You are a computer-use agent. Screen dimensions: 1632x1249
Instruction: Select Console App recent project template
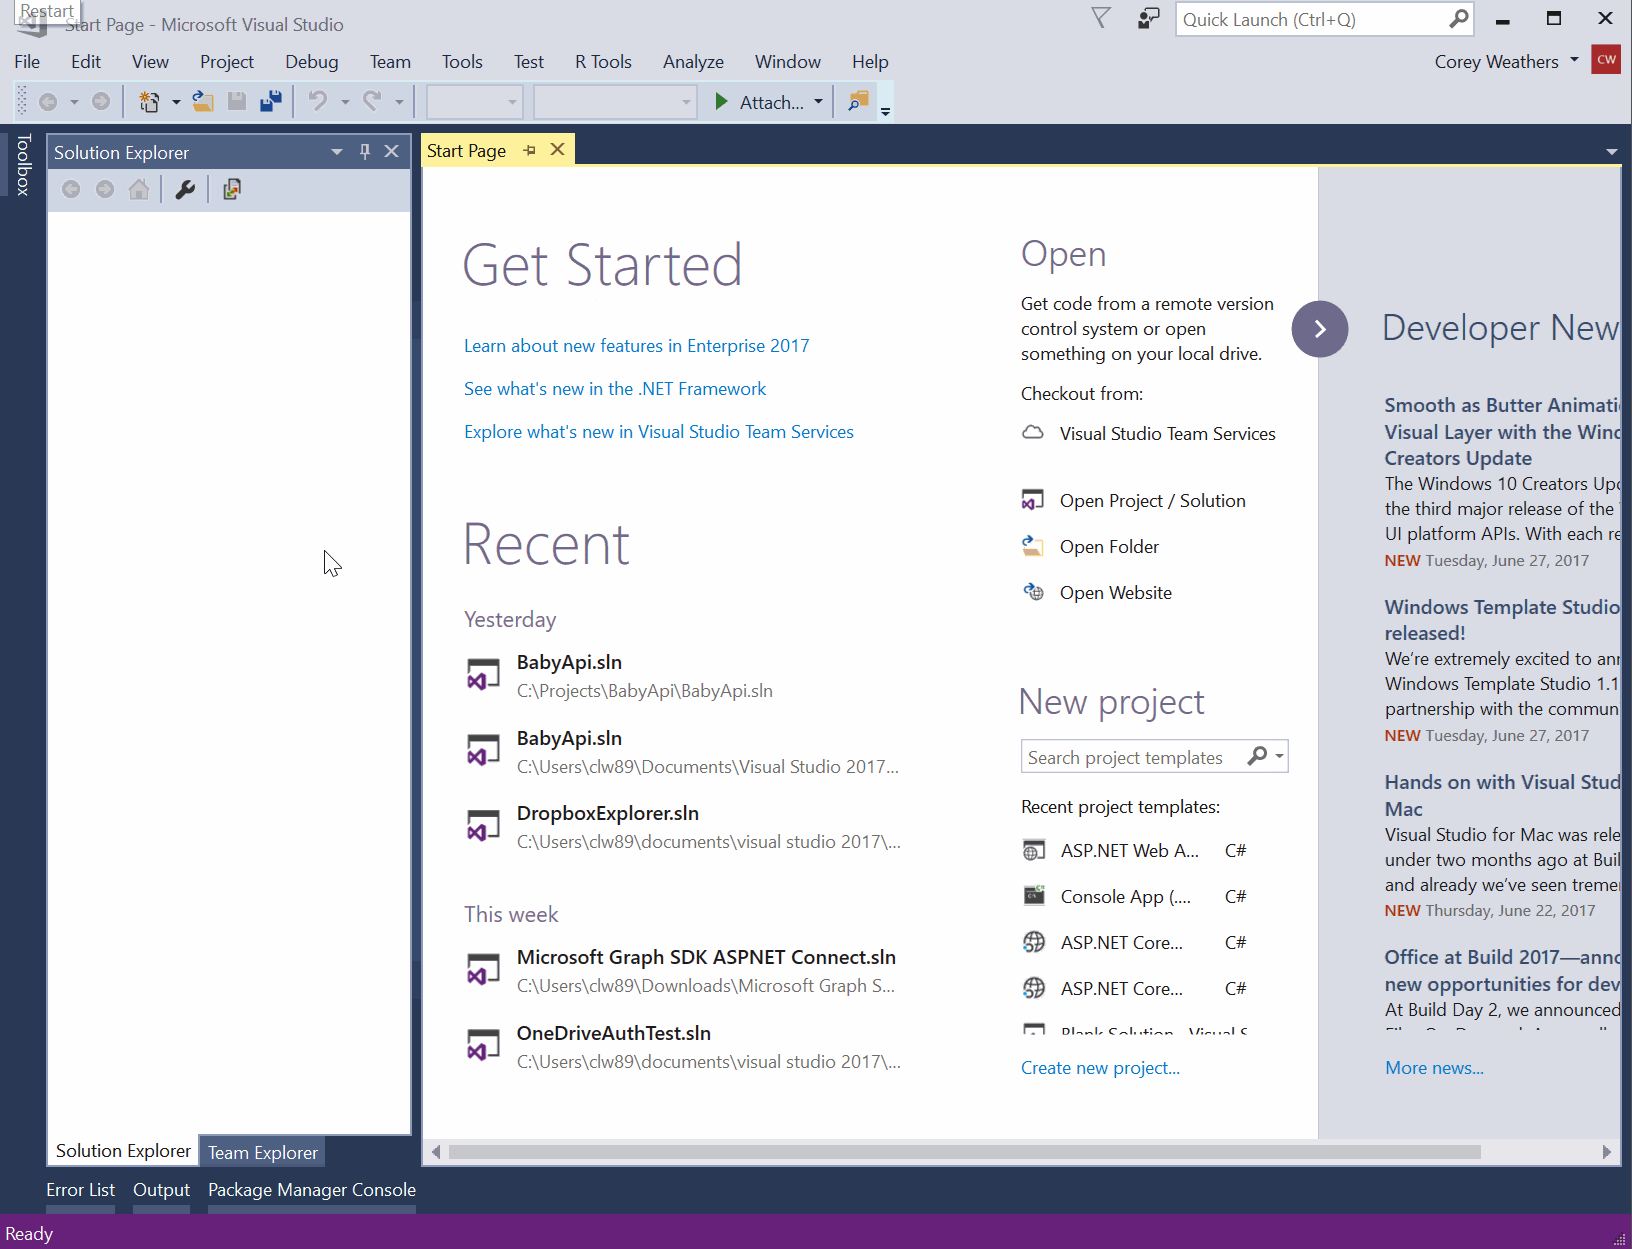(x=1135, y=897)
